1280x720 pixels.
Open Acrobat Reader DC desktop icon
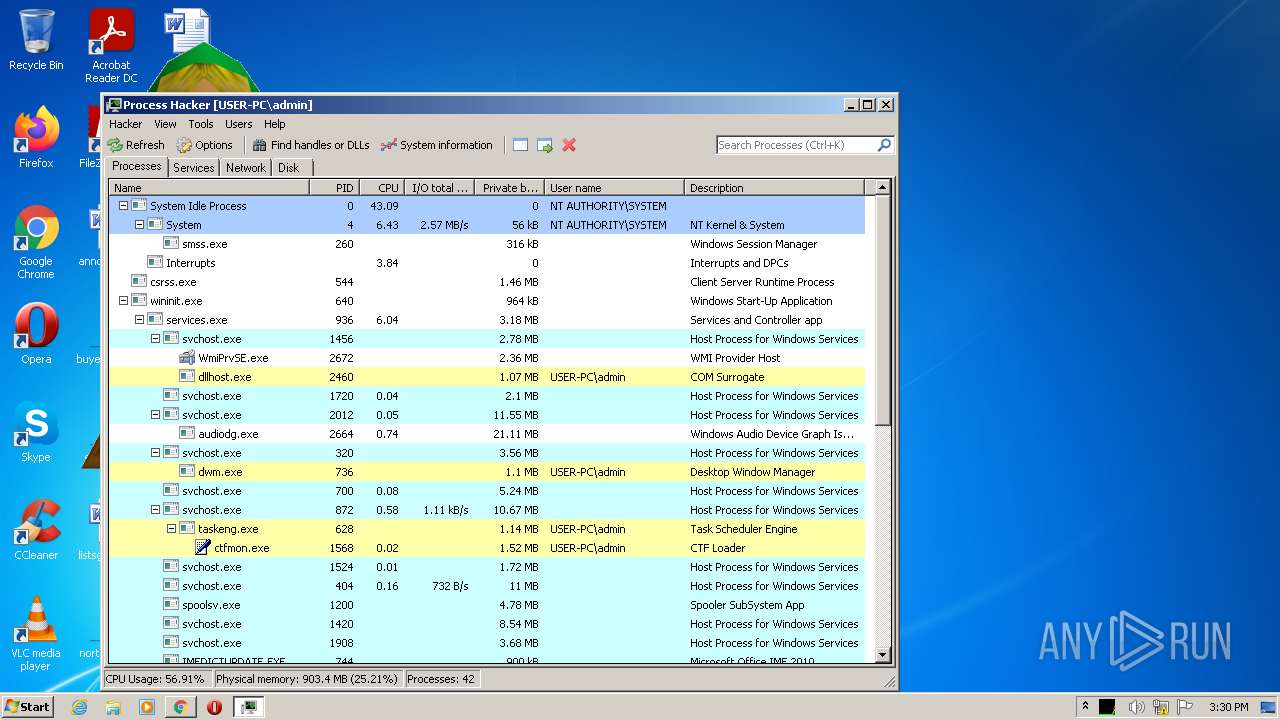click(x=111, y=46)
